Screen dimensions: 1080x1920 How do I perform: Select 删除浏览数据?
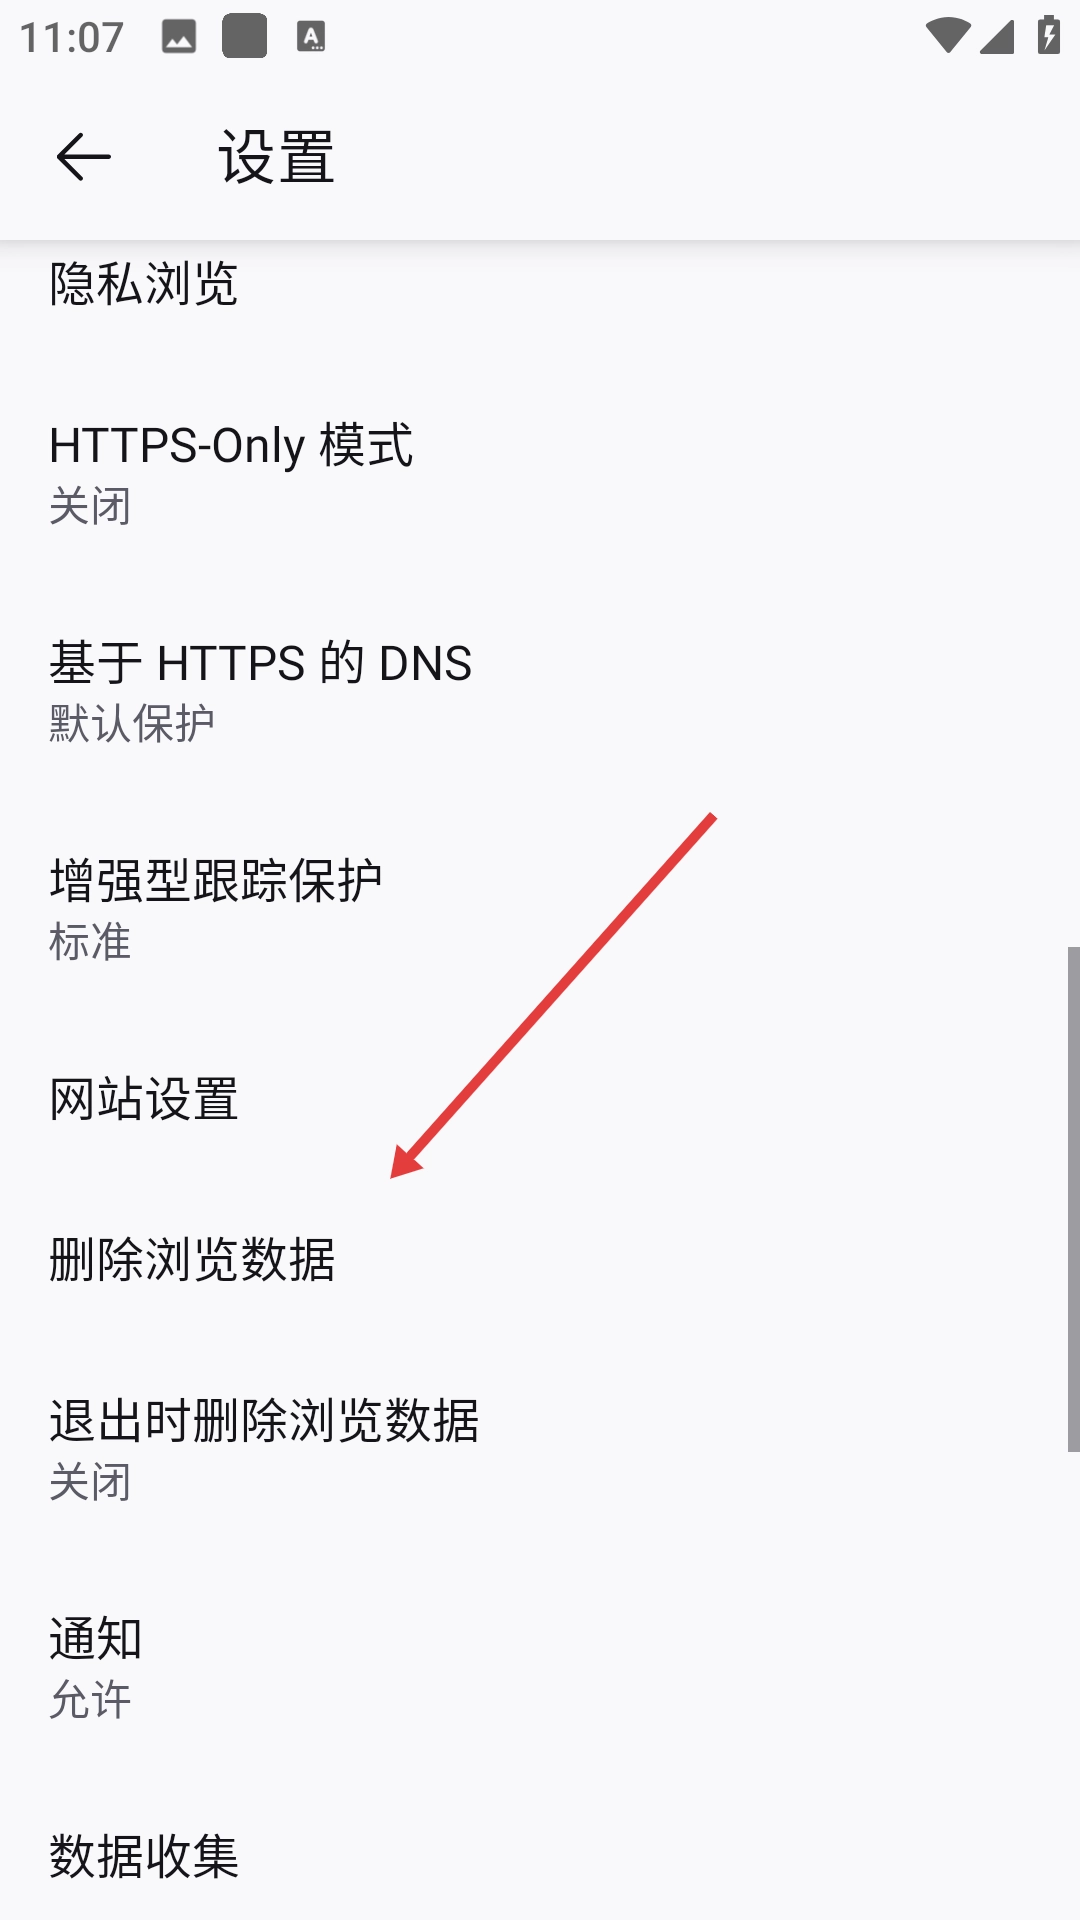click(x=540, y=1259)
